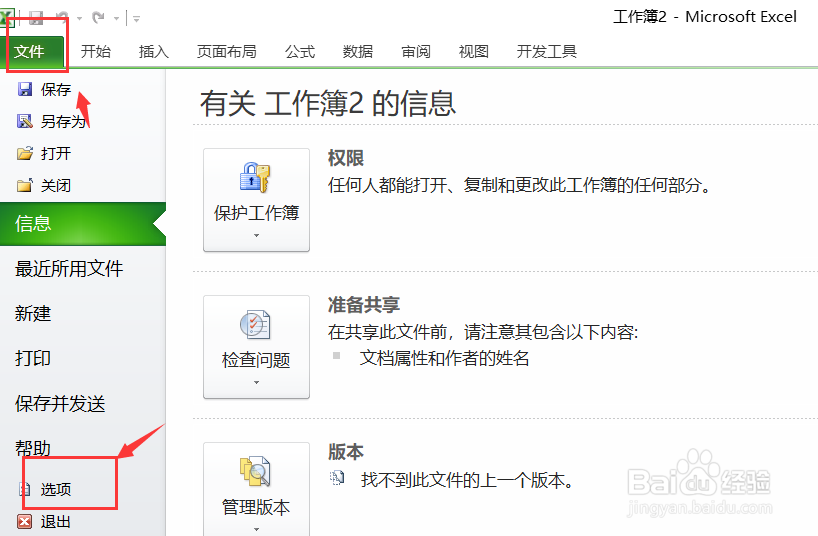Open the 公式 ribbon tab
Image resolution: width=818 pixels, height=536 pixels.
[300, 52]
